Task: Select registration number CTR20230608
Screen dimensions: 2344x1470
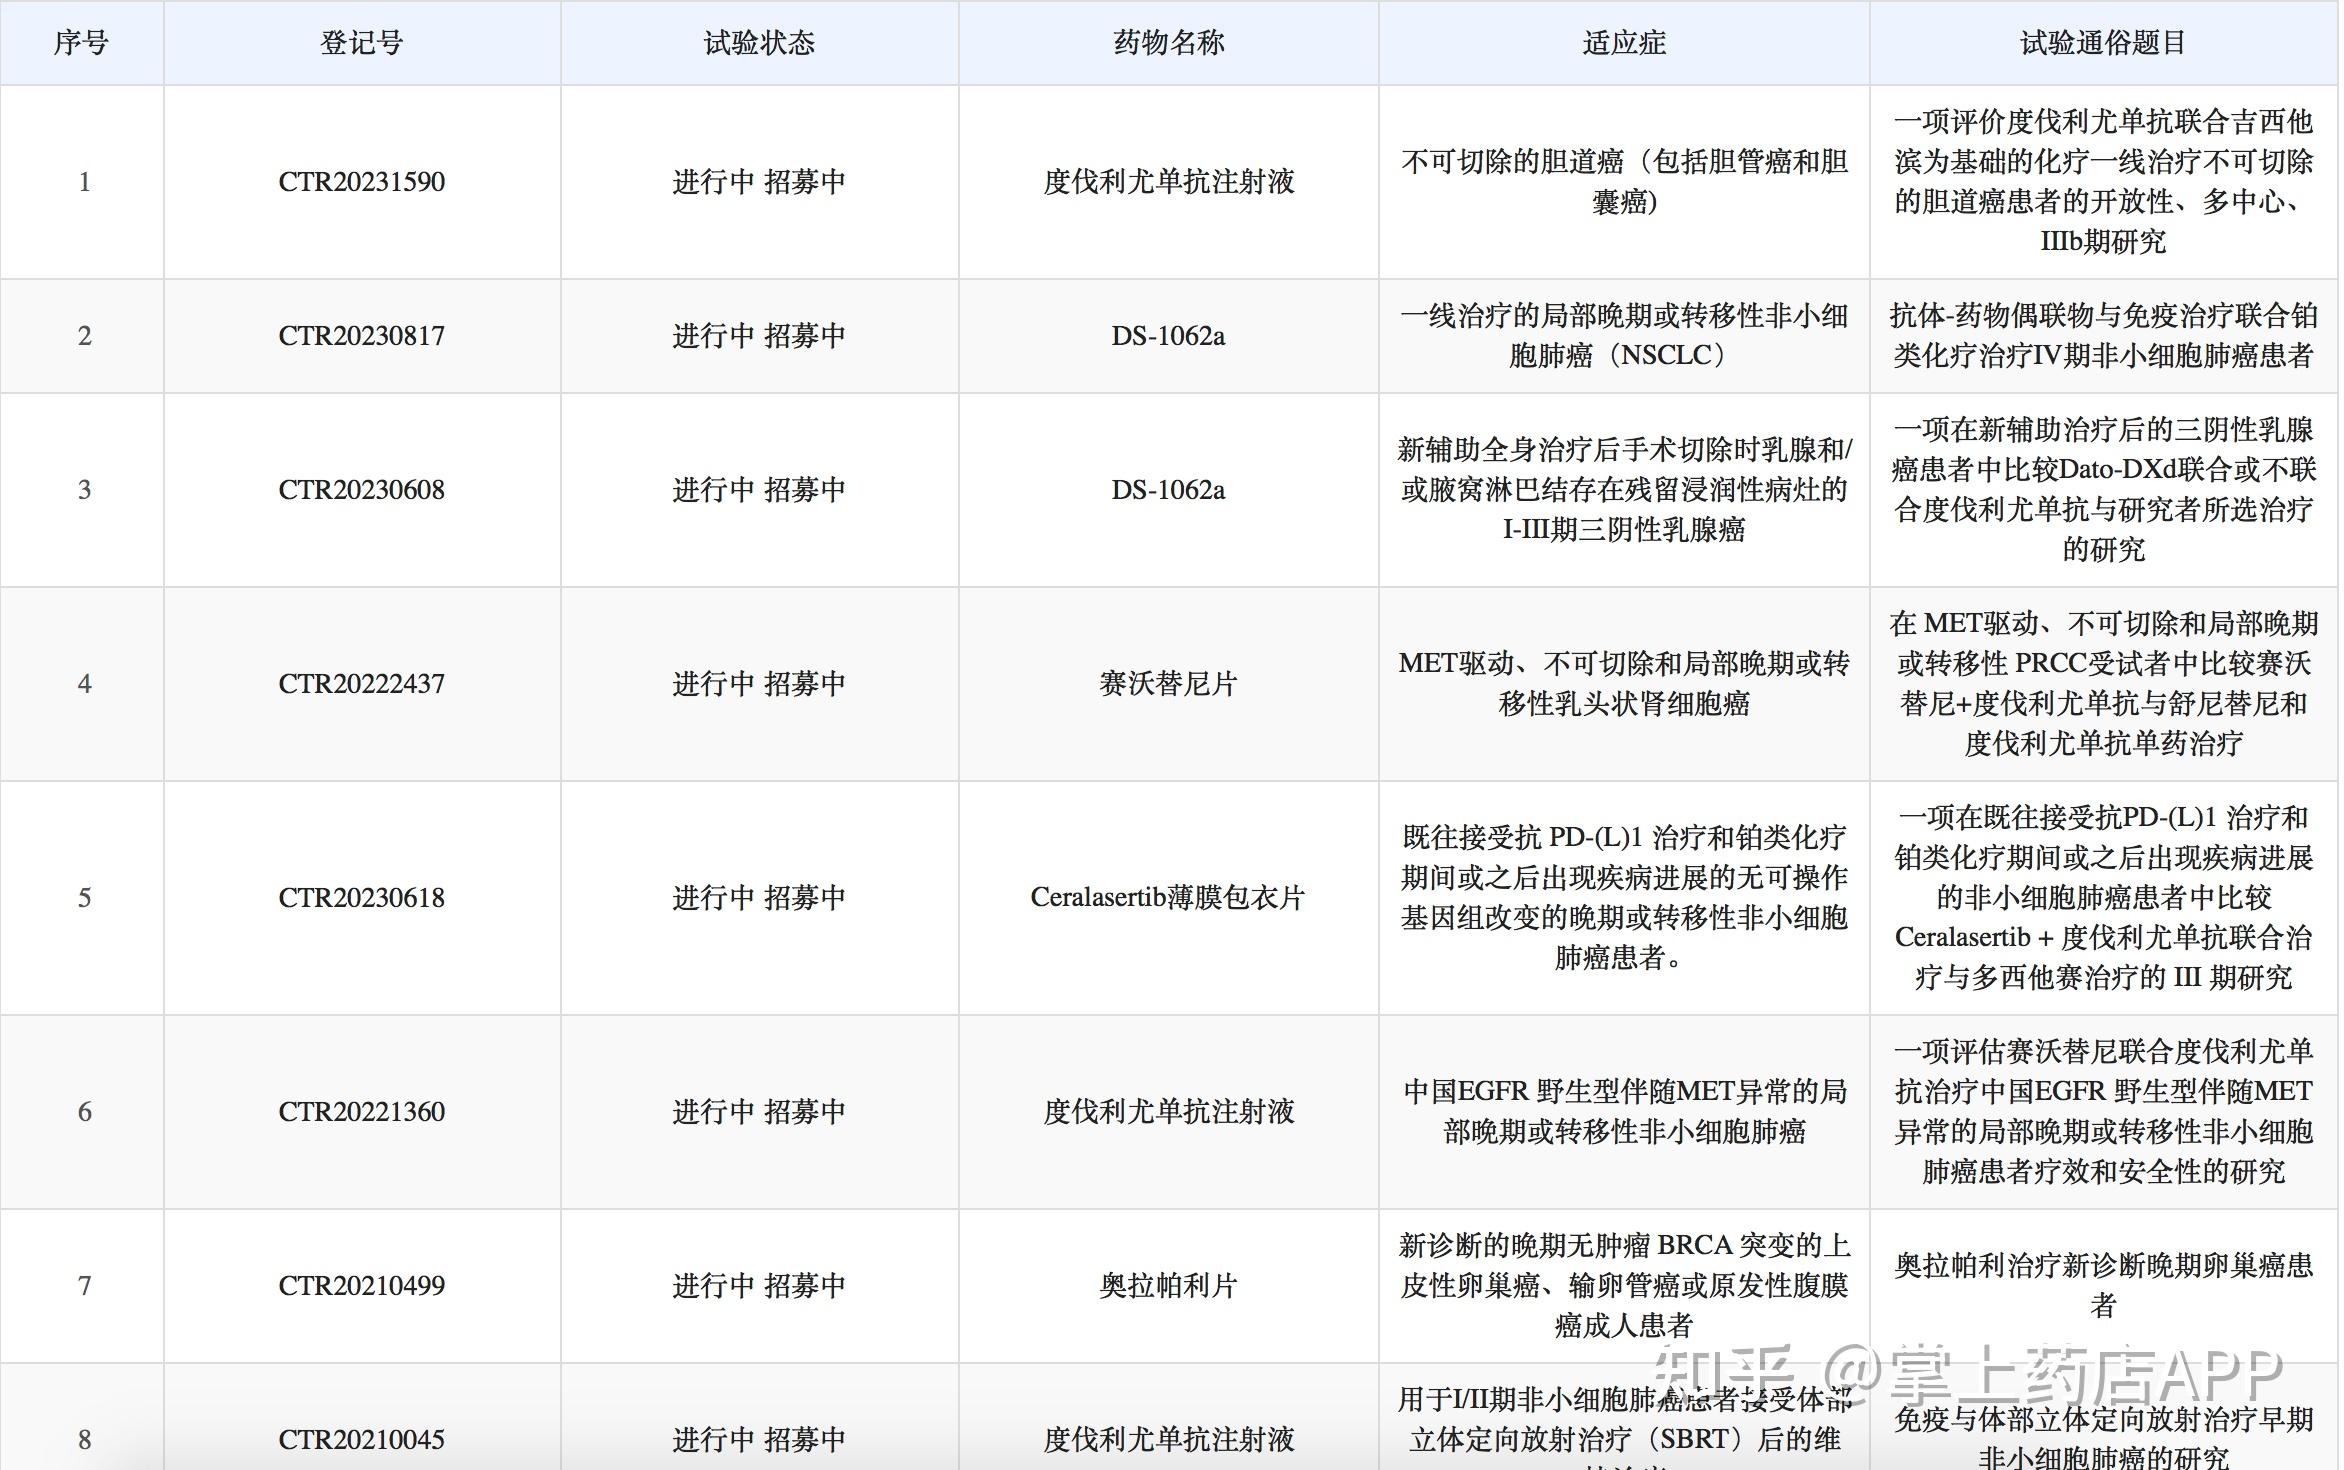Action: pos(361,490)
